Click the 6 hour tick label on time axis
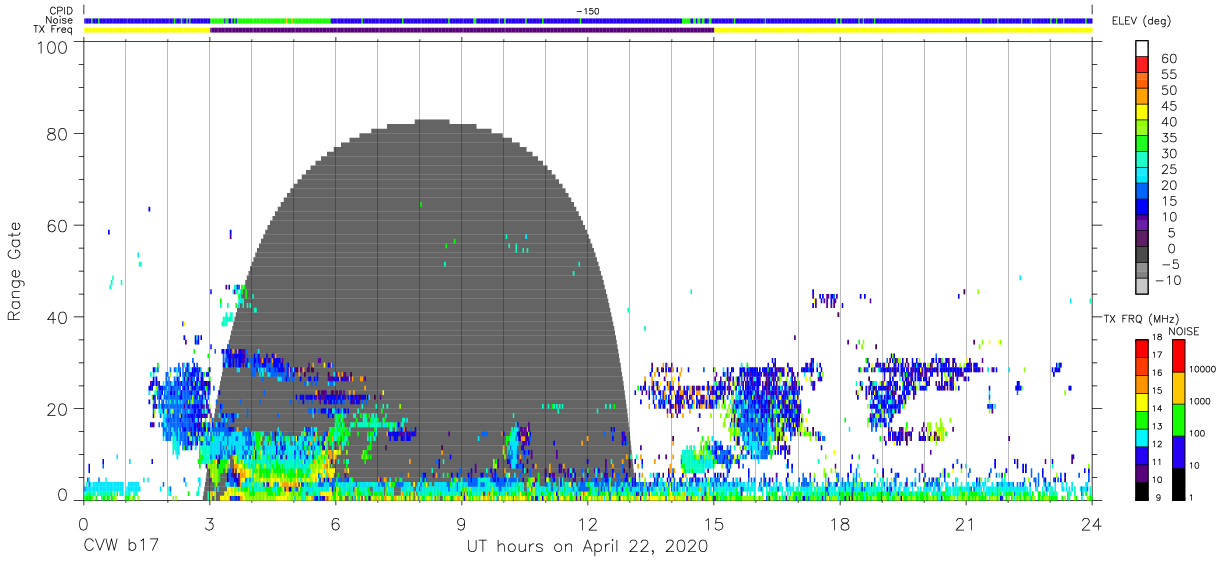The image size is (1228, 567). [x=335, y=524]
